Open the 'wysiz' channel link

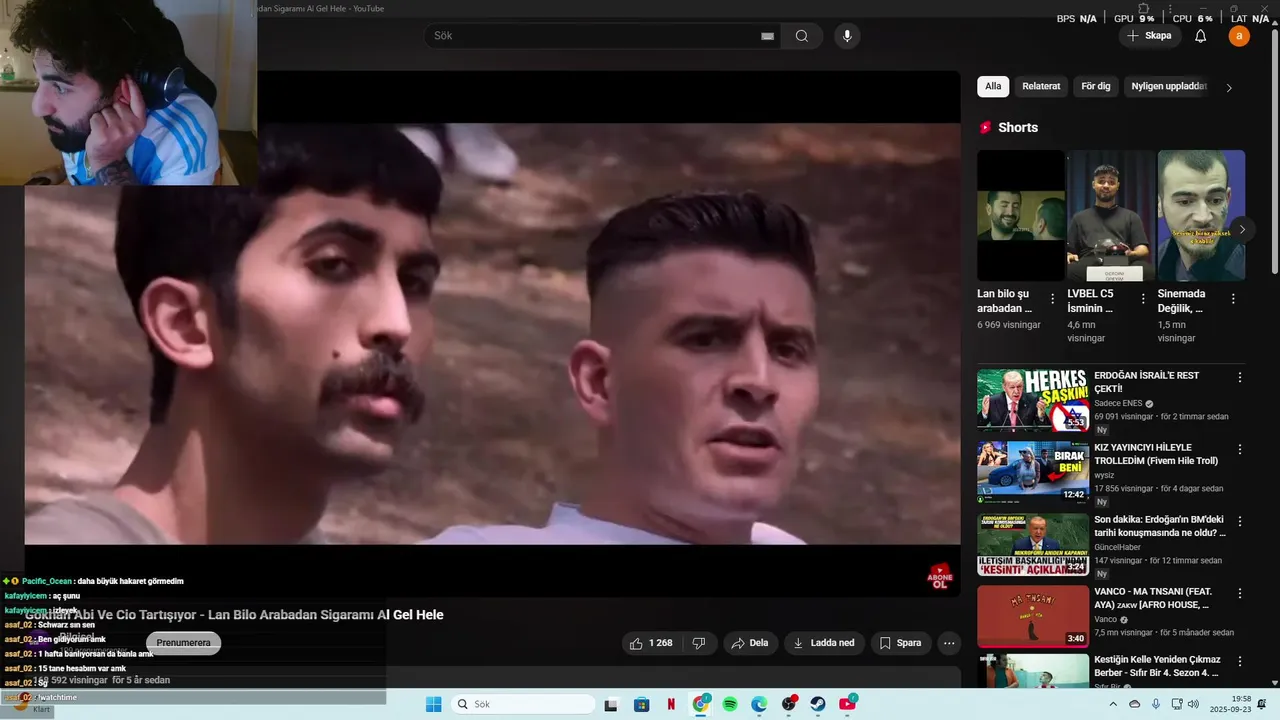point(1104,475)
